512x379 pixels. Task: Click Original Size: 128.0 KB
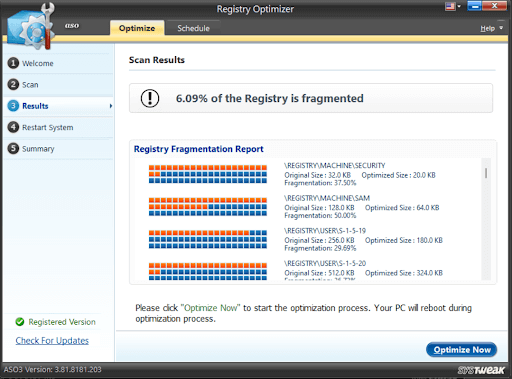(x=319, y=208)
